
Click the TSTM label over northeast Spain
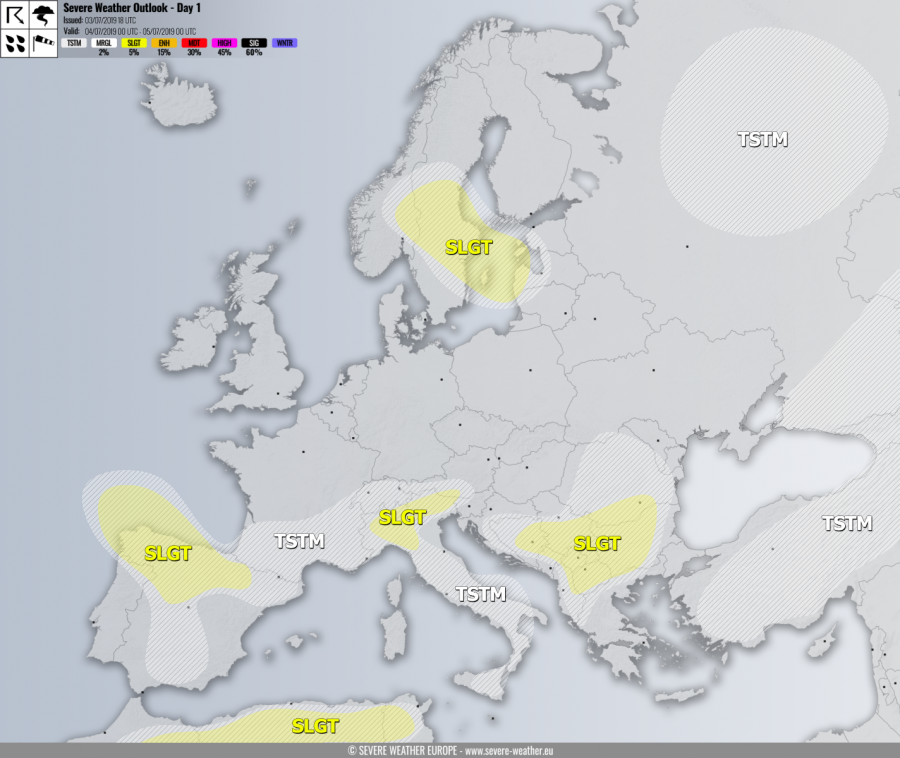300,541
